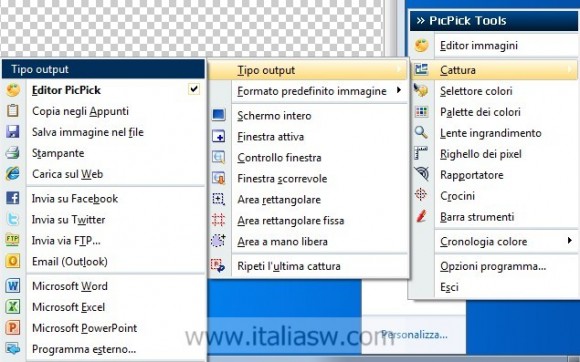This screenshot has height=362, width=580.
Task: Click the Righello dei pixel ruler icon
Action: click(421, 153)
